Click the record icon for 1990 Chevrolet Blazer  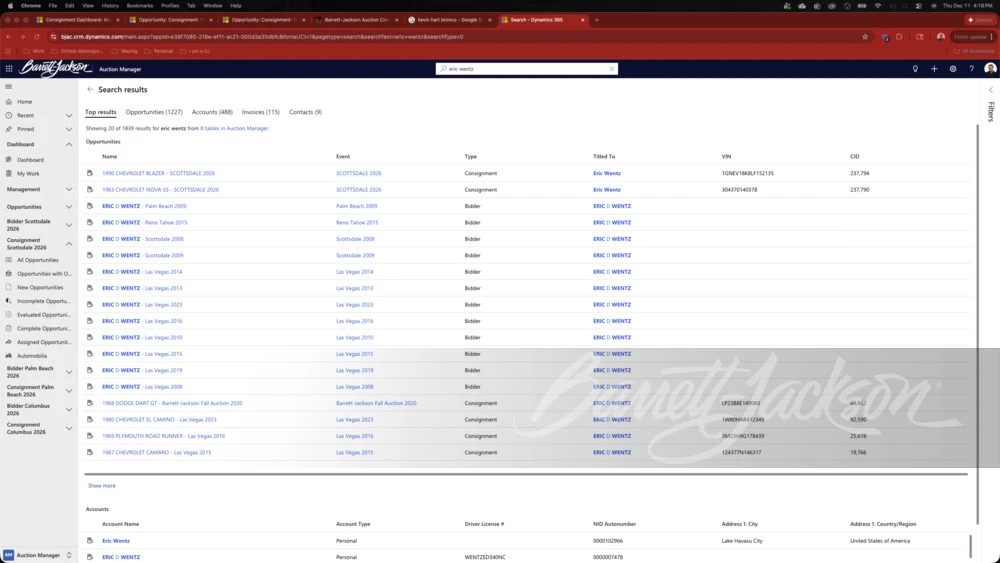pos(90,173)
